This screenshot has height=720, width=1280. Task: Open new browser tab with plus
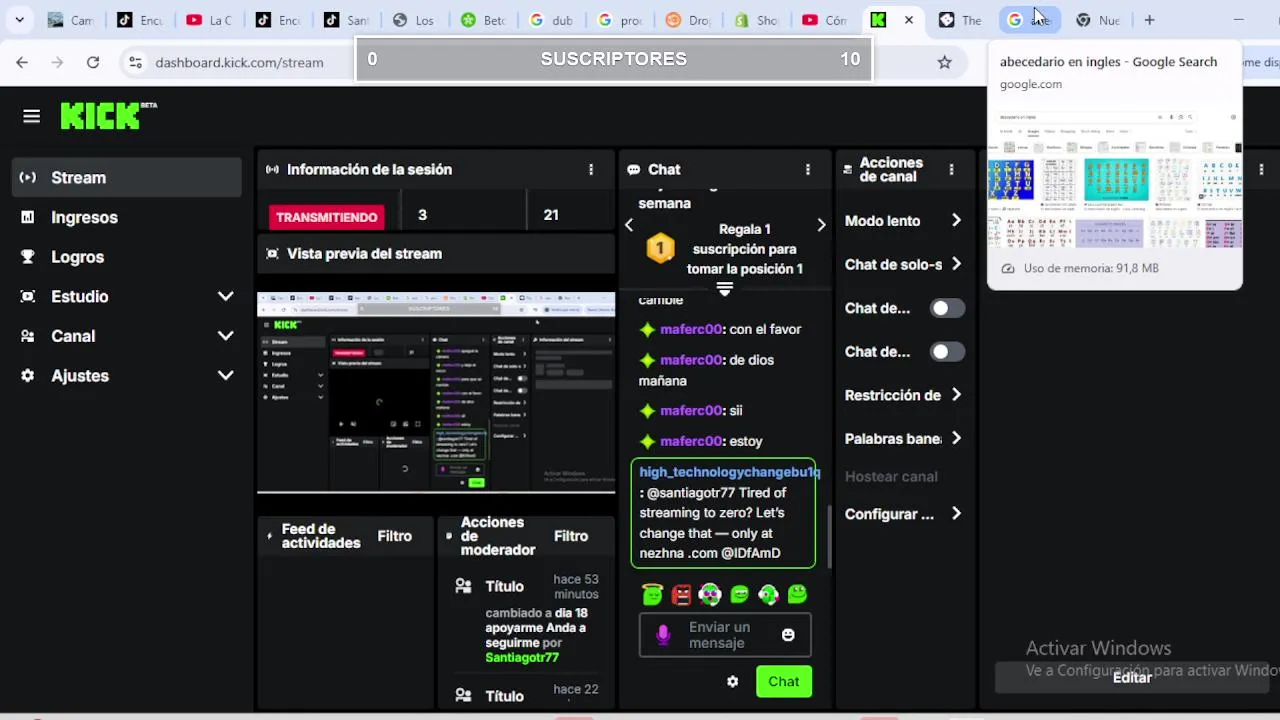tap(1149, 20)
